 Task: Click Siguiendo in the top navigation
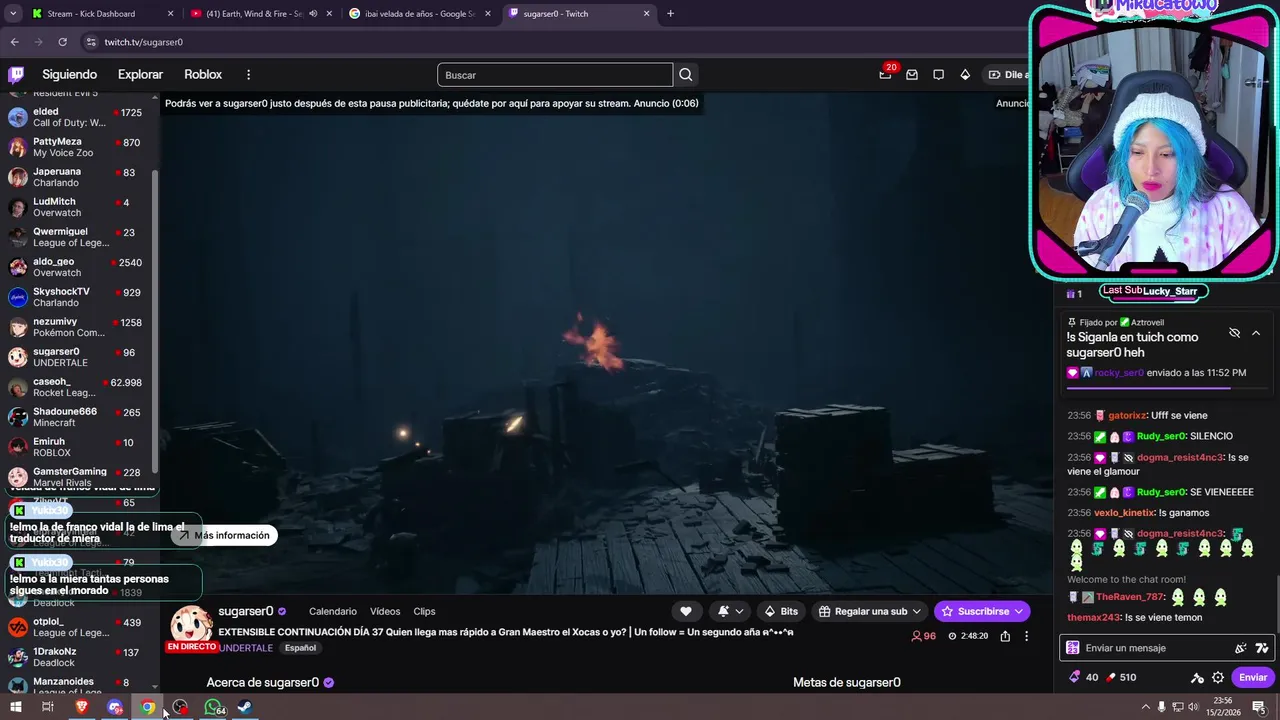70,75
